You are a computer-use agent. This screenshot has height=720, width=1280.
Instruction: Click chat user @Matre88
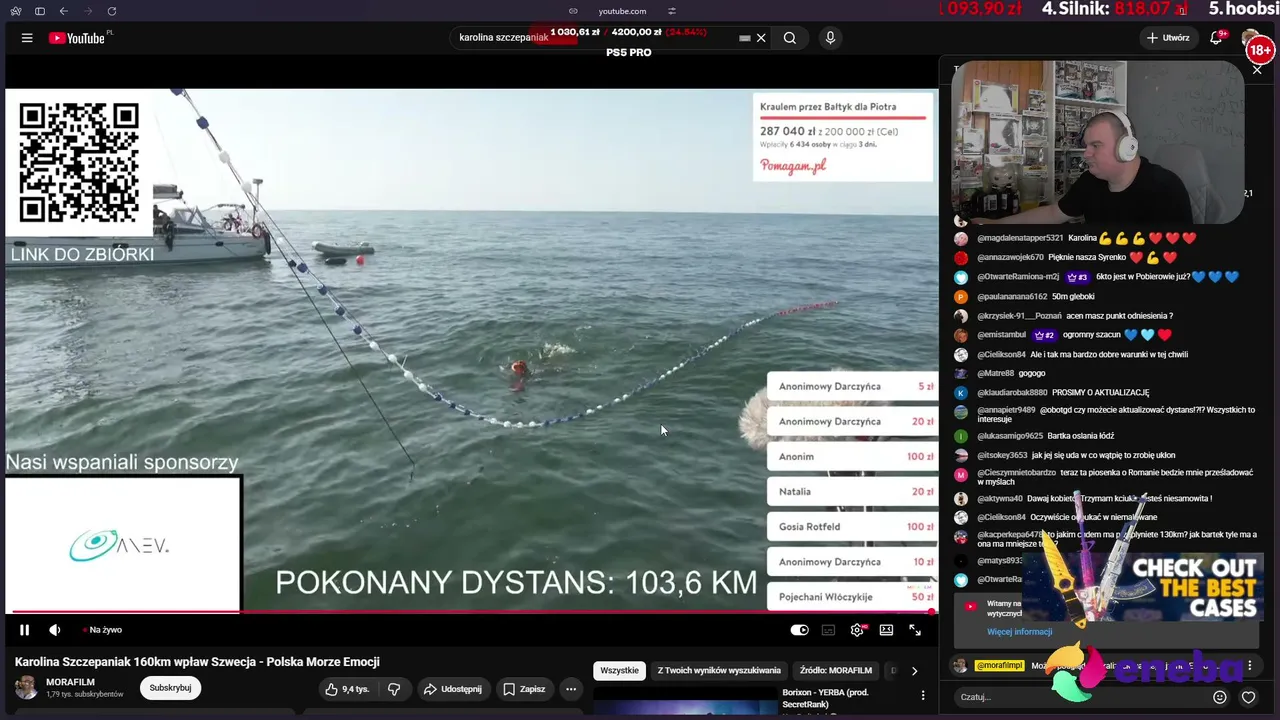[995, 374]
